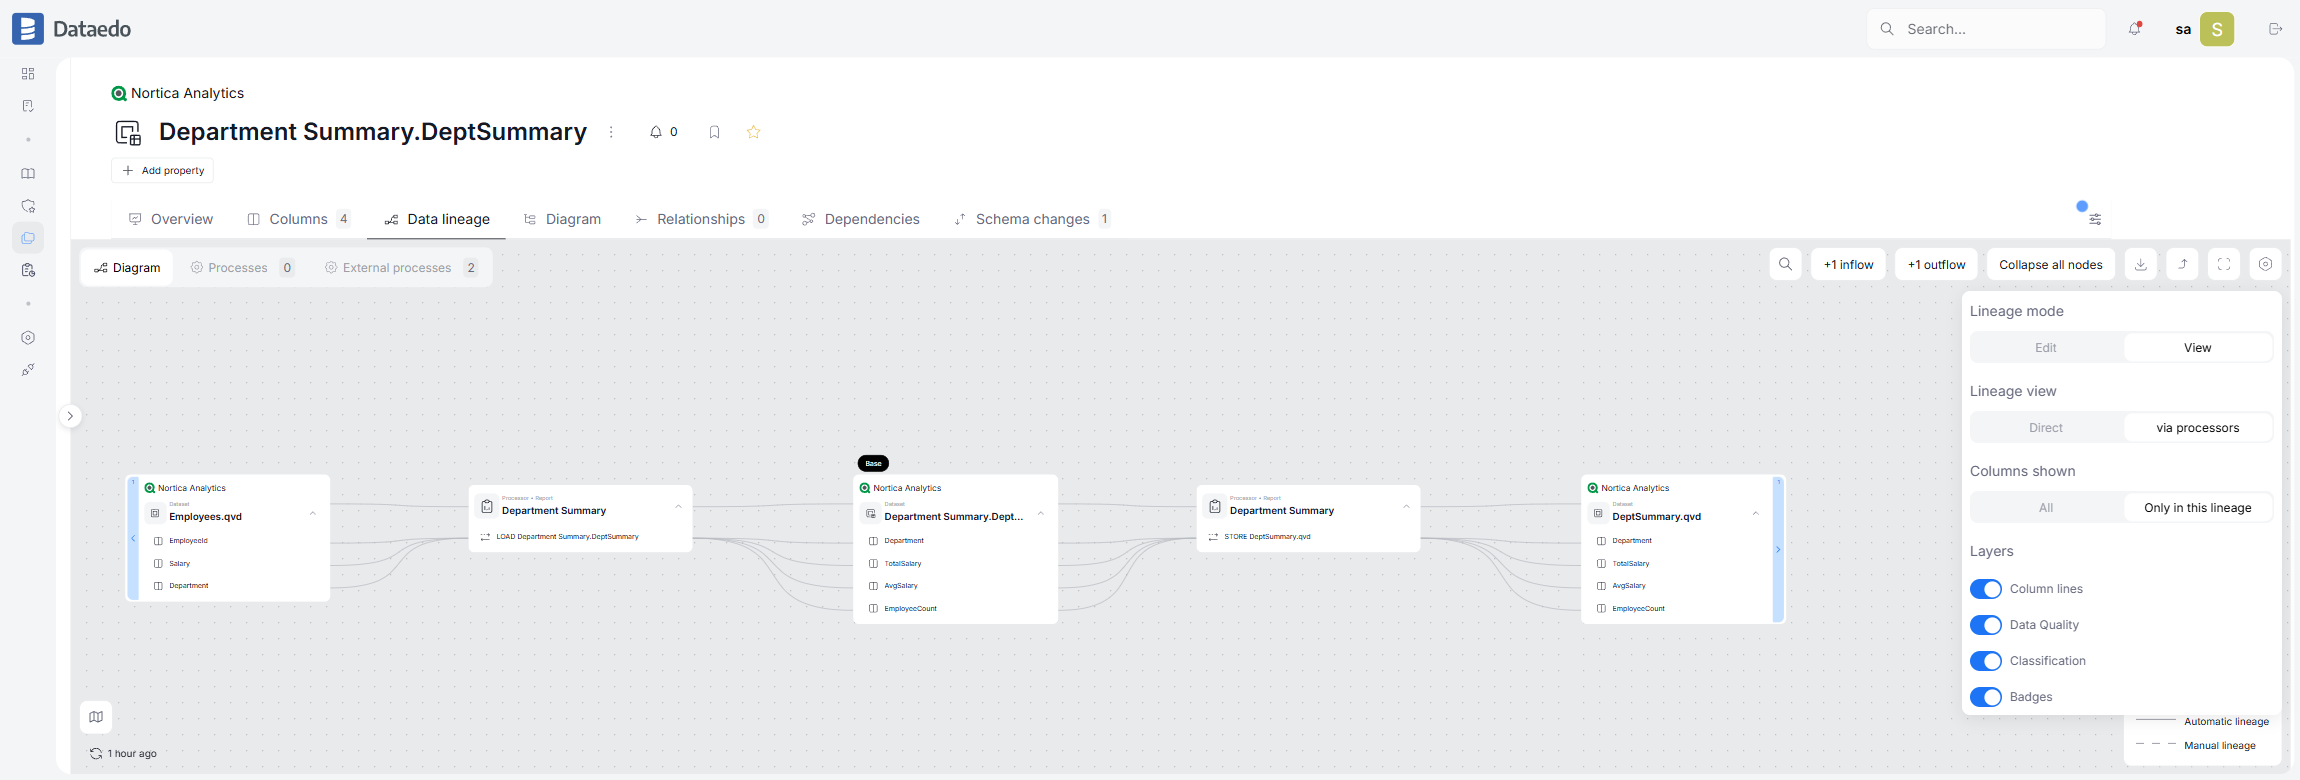Enter fullscreen lineage view
Image resolution: width=2300 pixels, height=780 pixels.
[2224, 264]
